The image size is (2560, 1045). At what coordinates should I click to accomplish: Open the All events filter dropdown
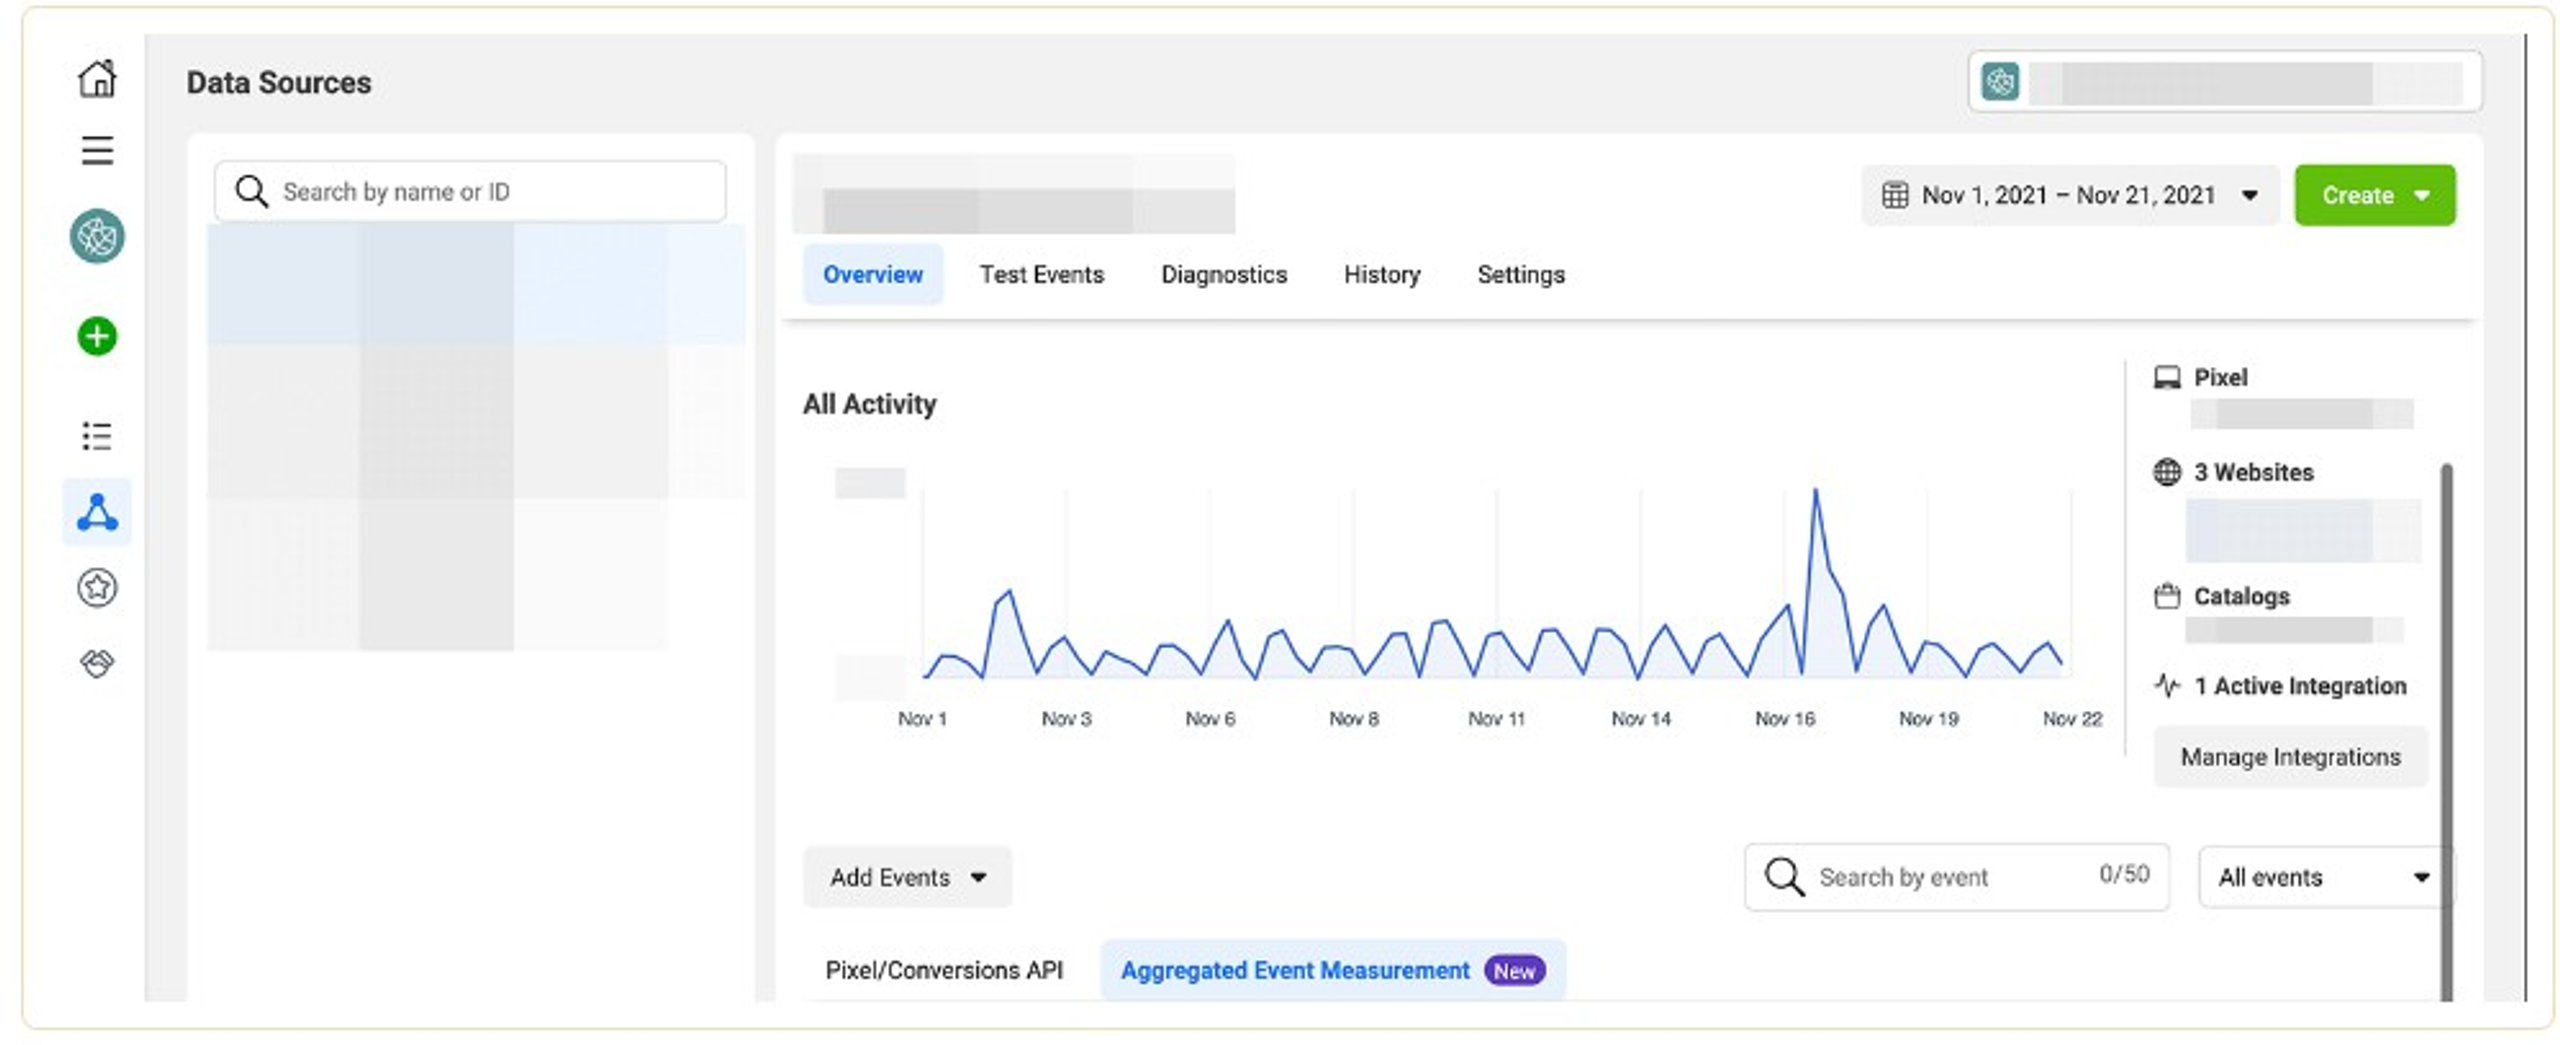[x=2324, y=877]
